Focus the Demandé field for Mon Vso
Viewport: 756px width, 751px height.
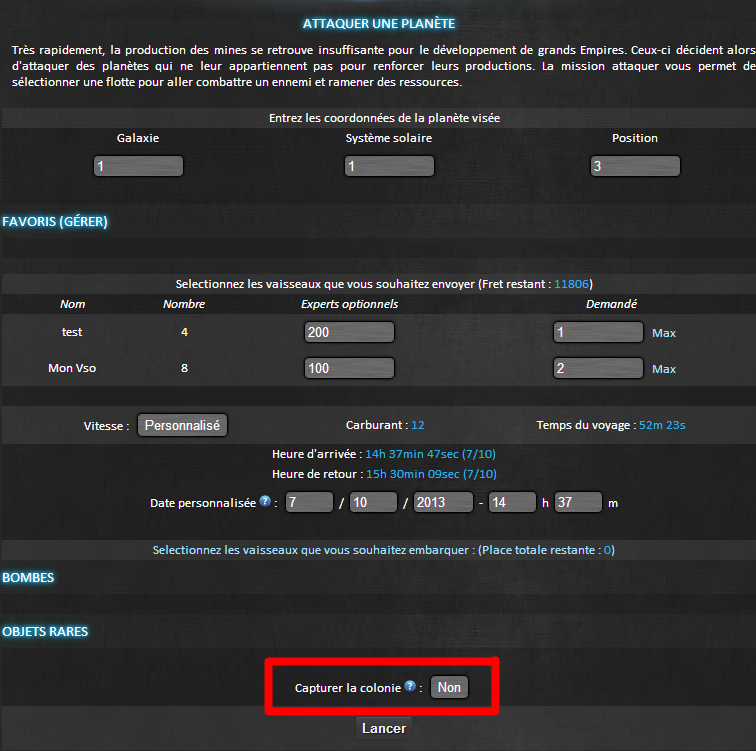point(598,368)
